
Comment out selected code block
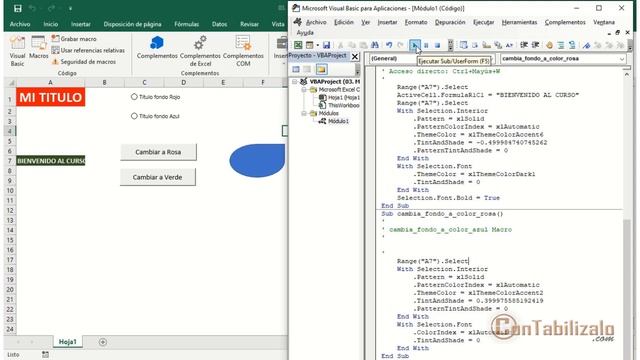point(561,45)
